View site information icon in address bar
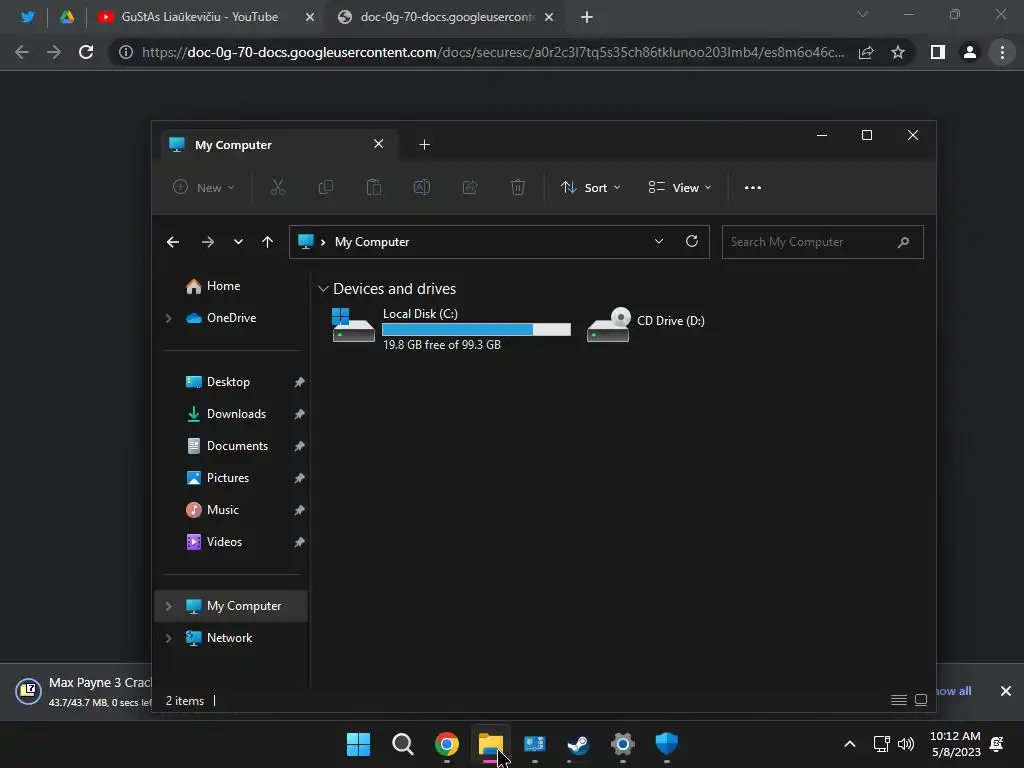Image resolution: width=1024 pixels, height=768 pixels. 126,52
